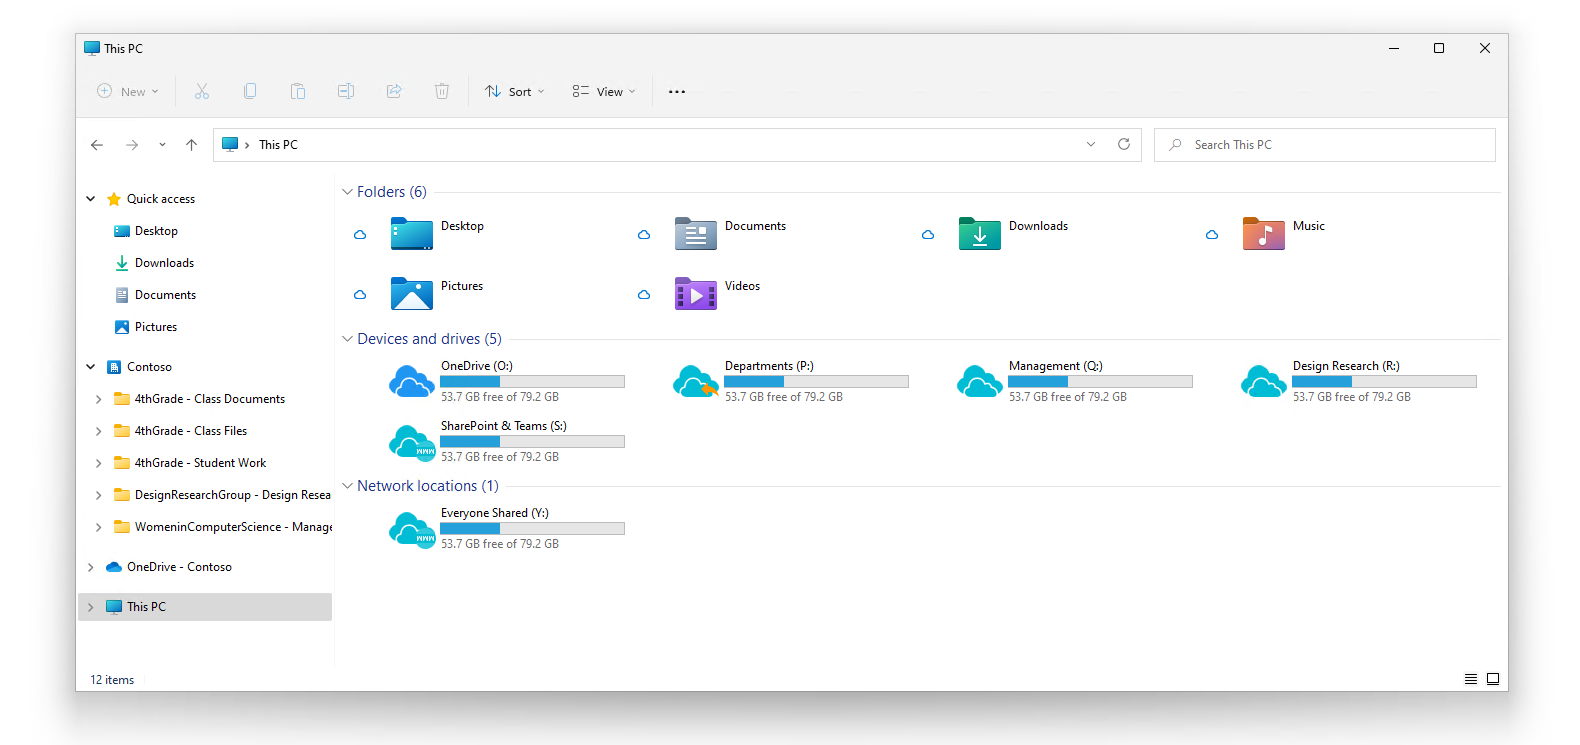The image size is (1580, 745).
Task: Click the 12 items status text
Action: (112, 680)
